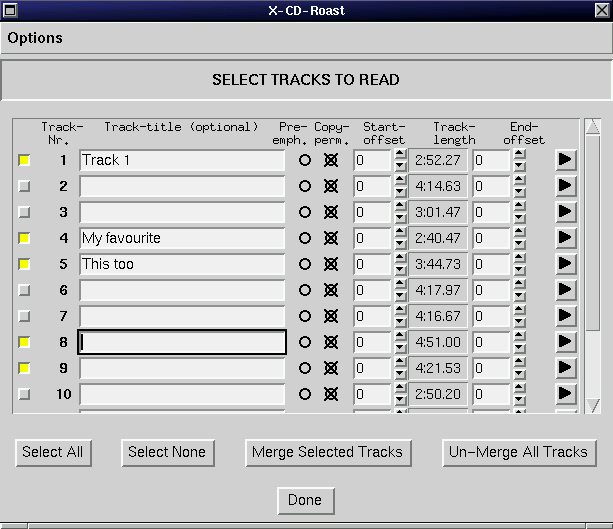
Task: Toggle pre-emphasis circle for track 9
Action: coord(305,368)
